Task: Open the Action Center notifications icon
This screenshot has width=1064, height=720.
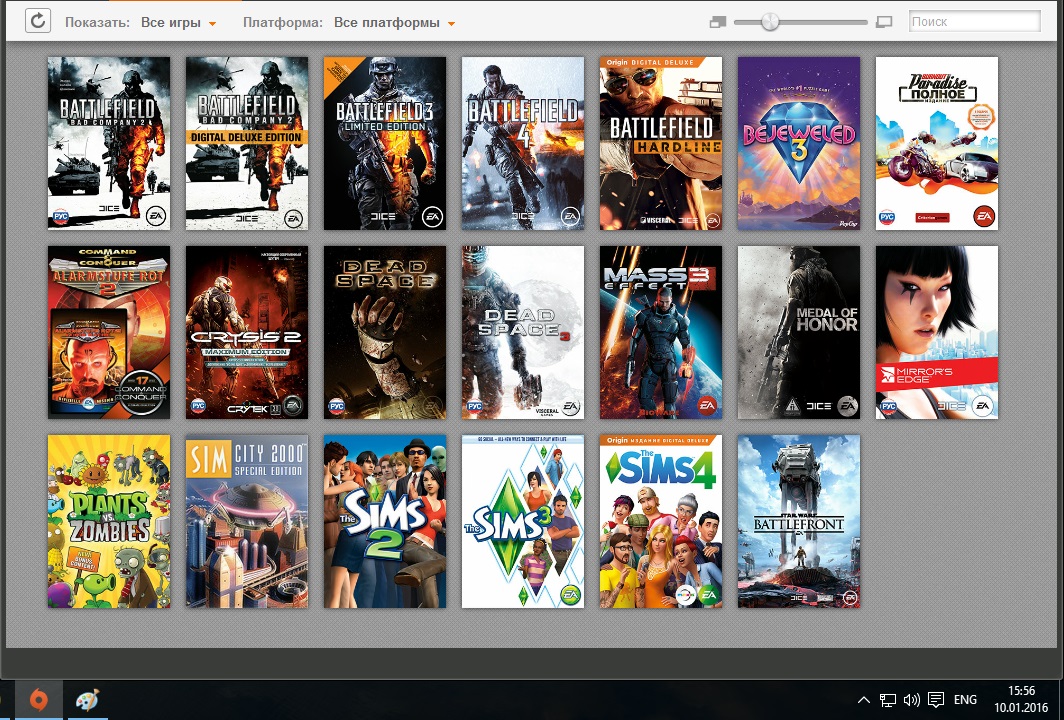Action: [x=936, y=700]
